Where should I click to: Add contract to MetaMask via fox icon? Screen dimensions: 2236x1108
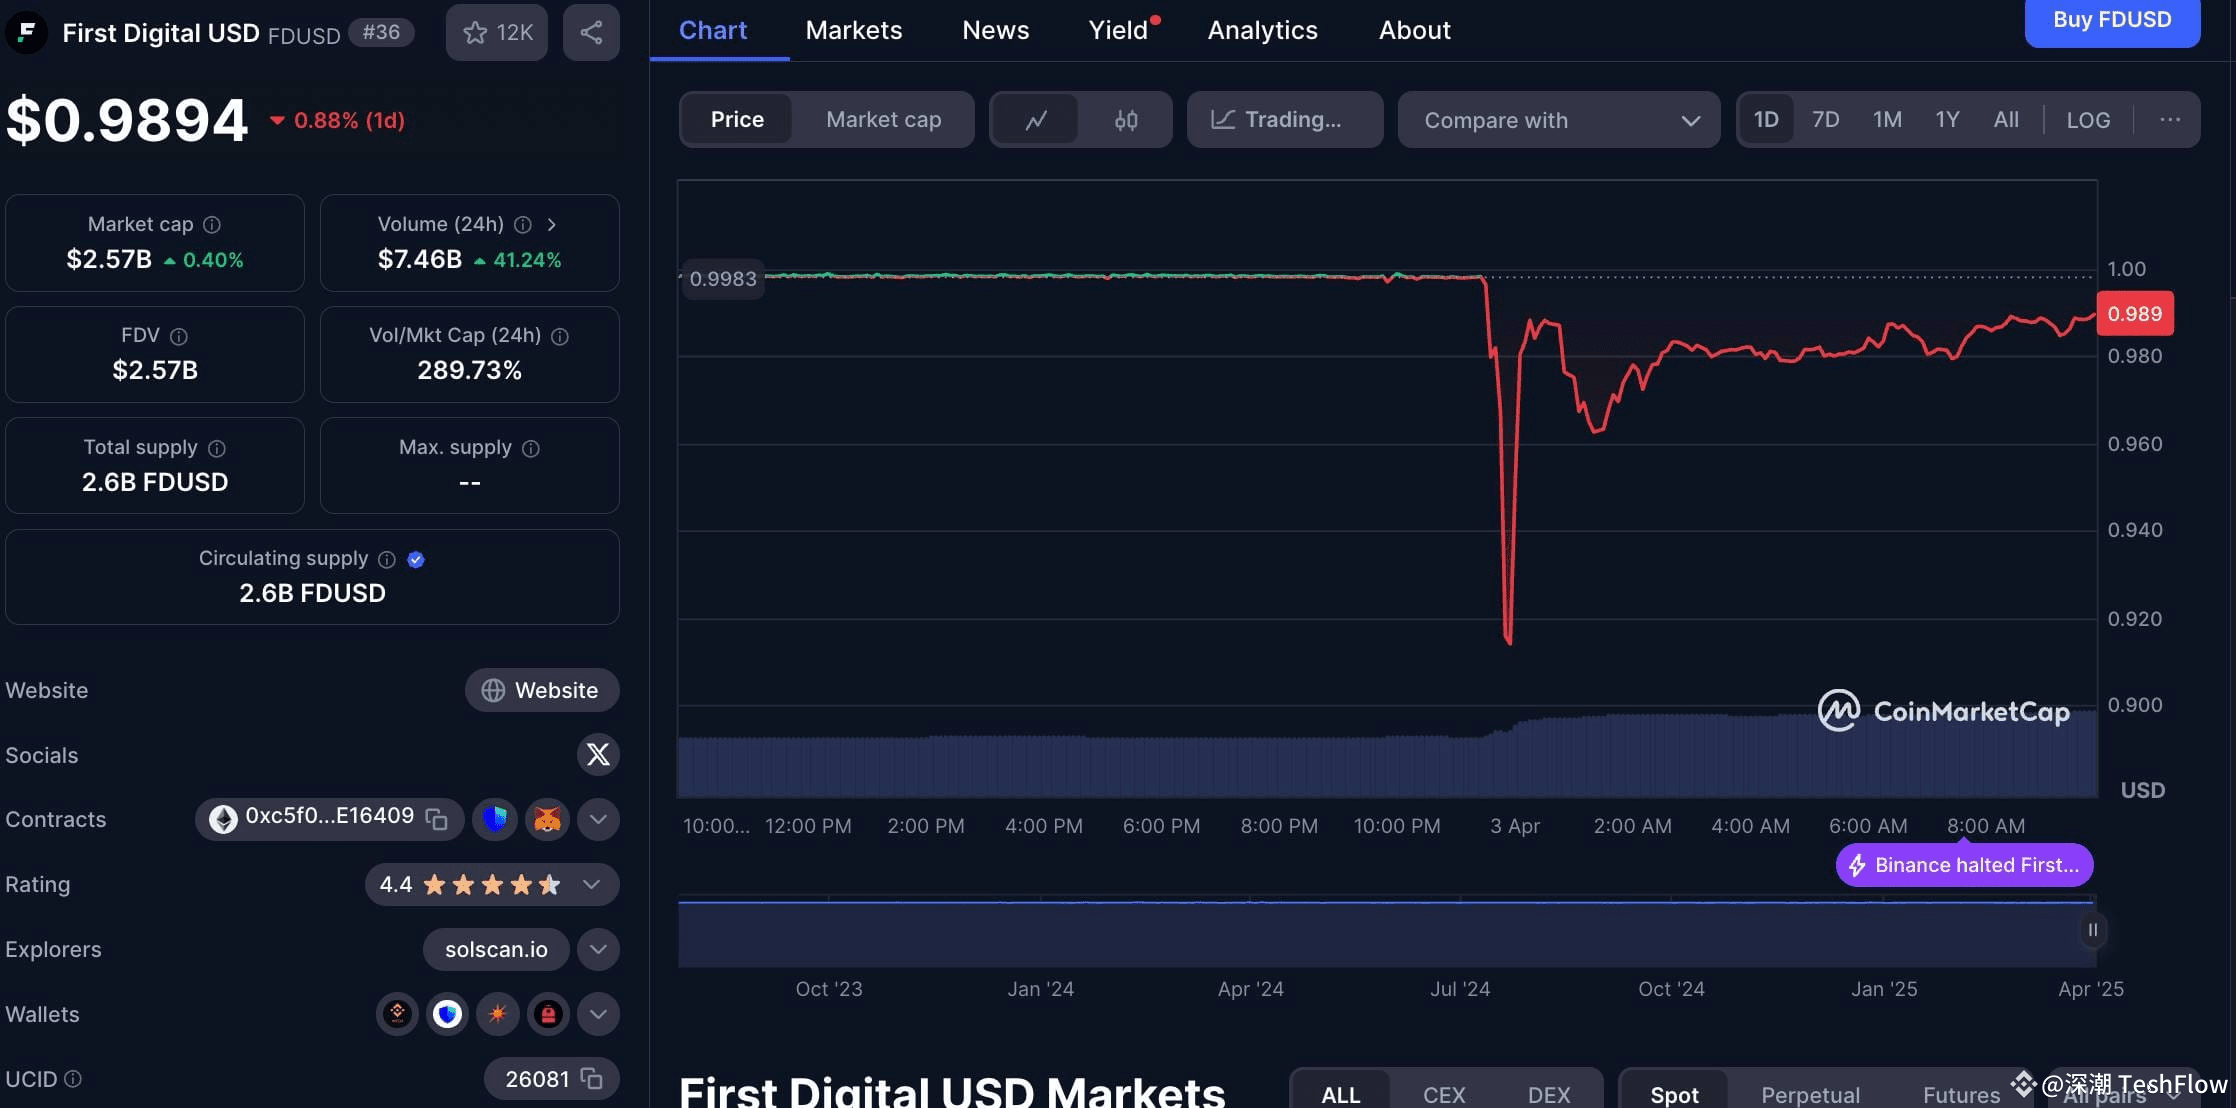pyautogui.click(x=547, y=818)
